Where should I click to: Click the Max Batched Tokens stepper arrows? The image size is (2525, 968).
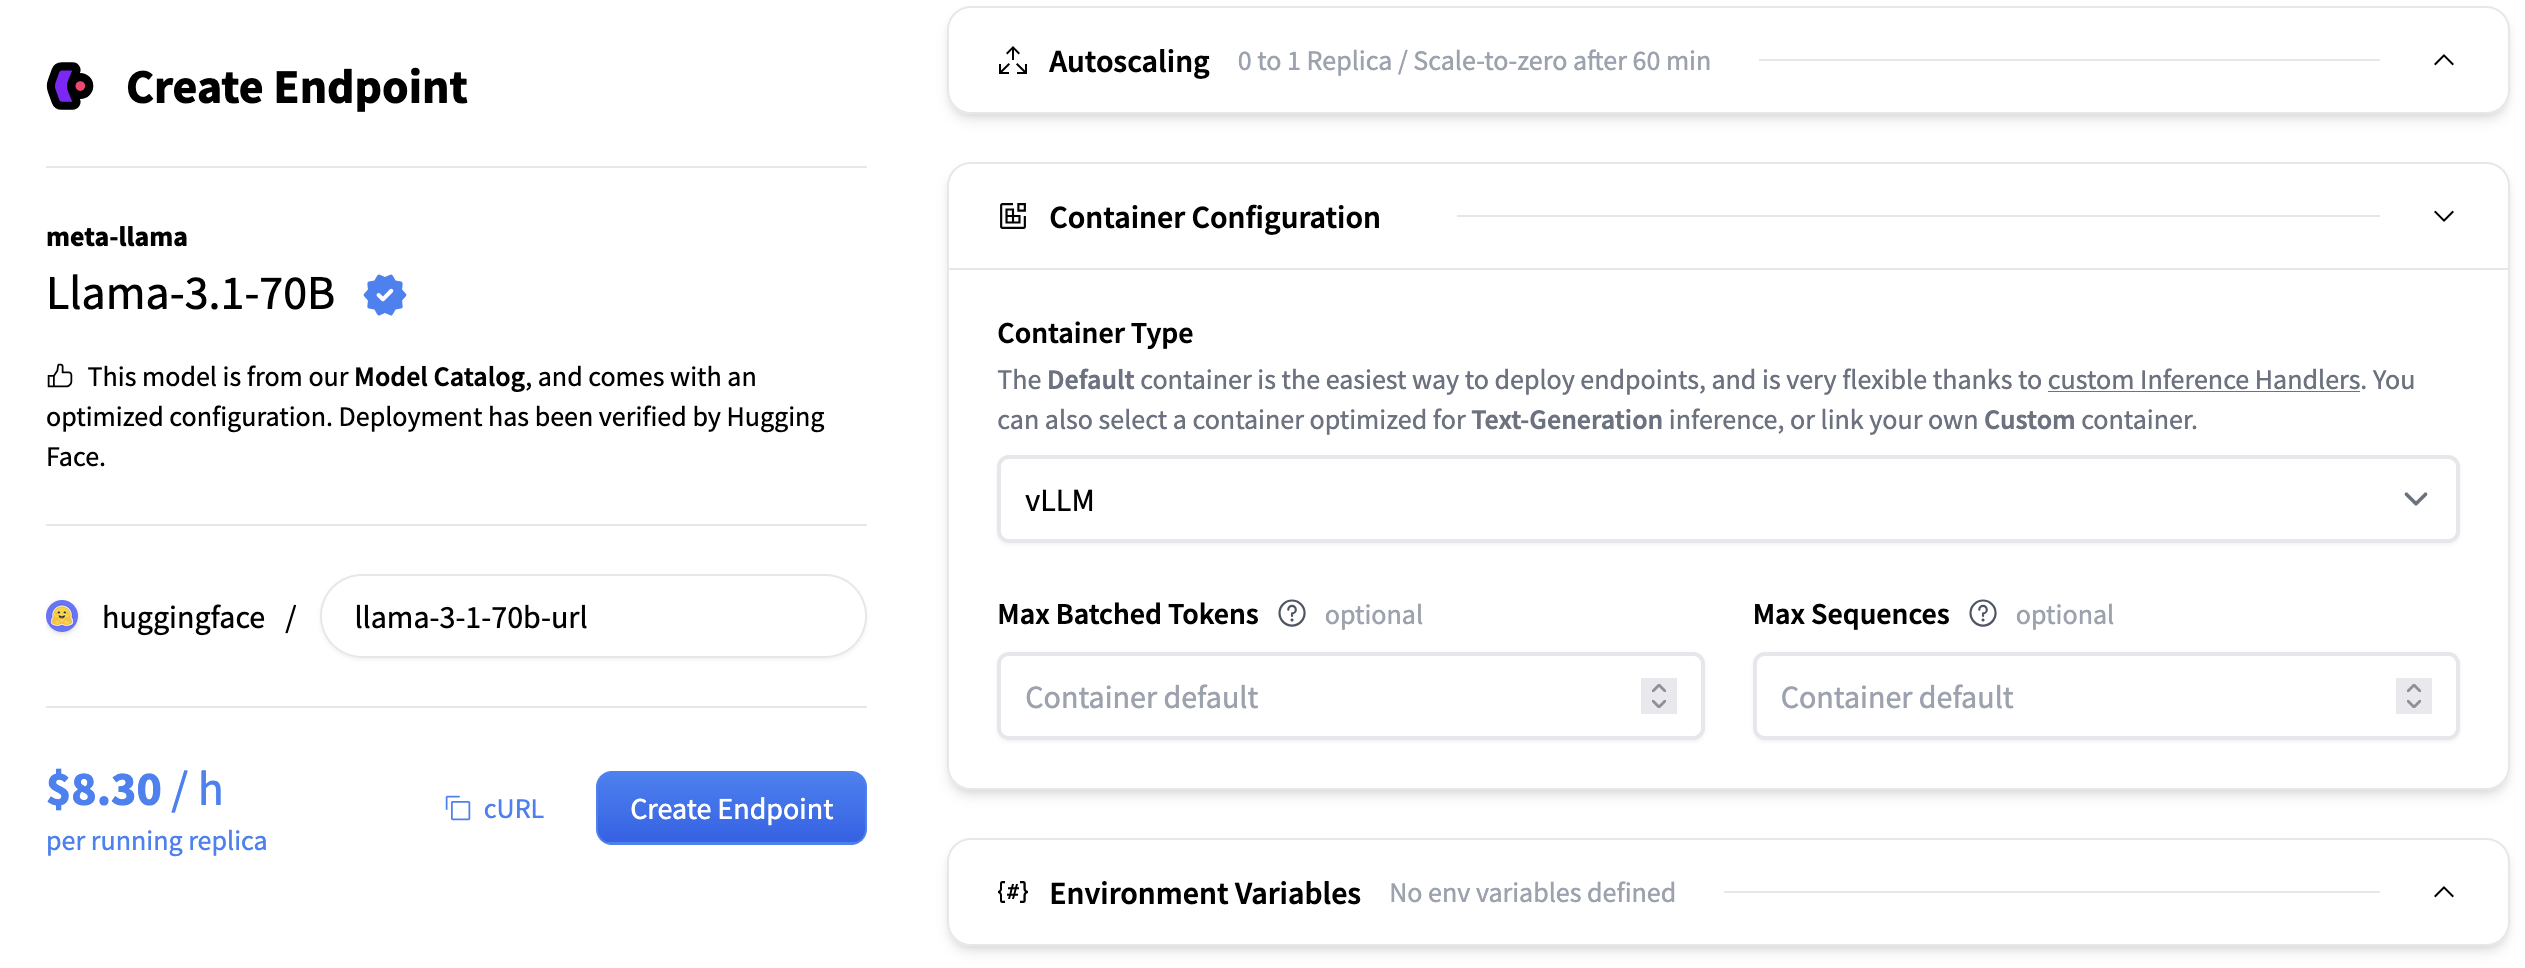pyautogui.click(x=1658, y=696)
